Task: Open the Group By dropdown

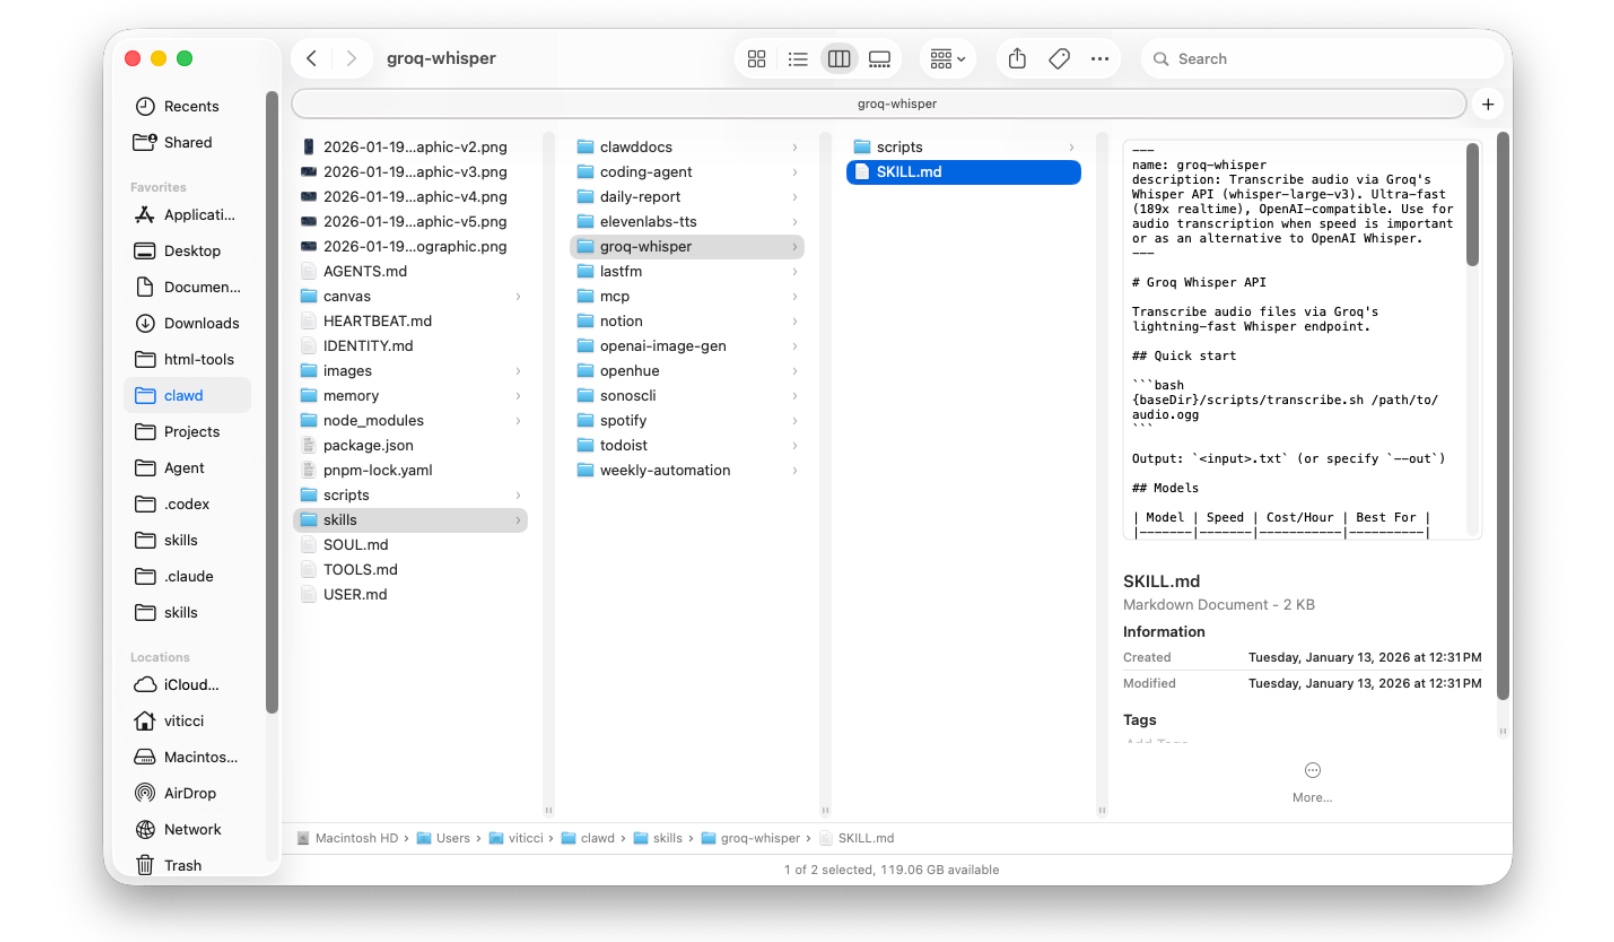Action: [947, 59]
